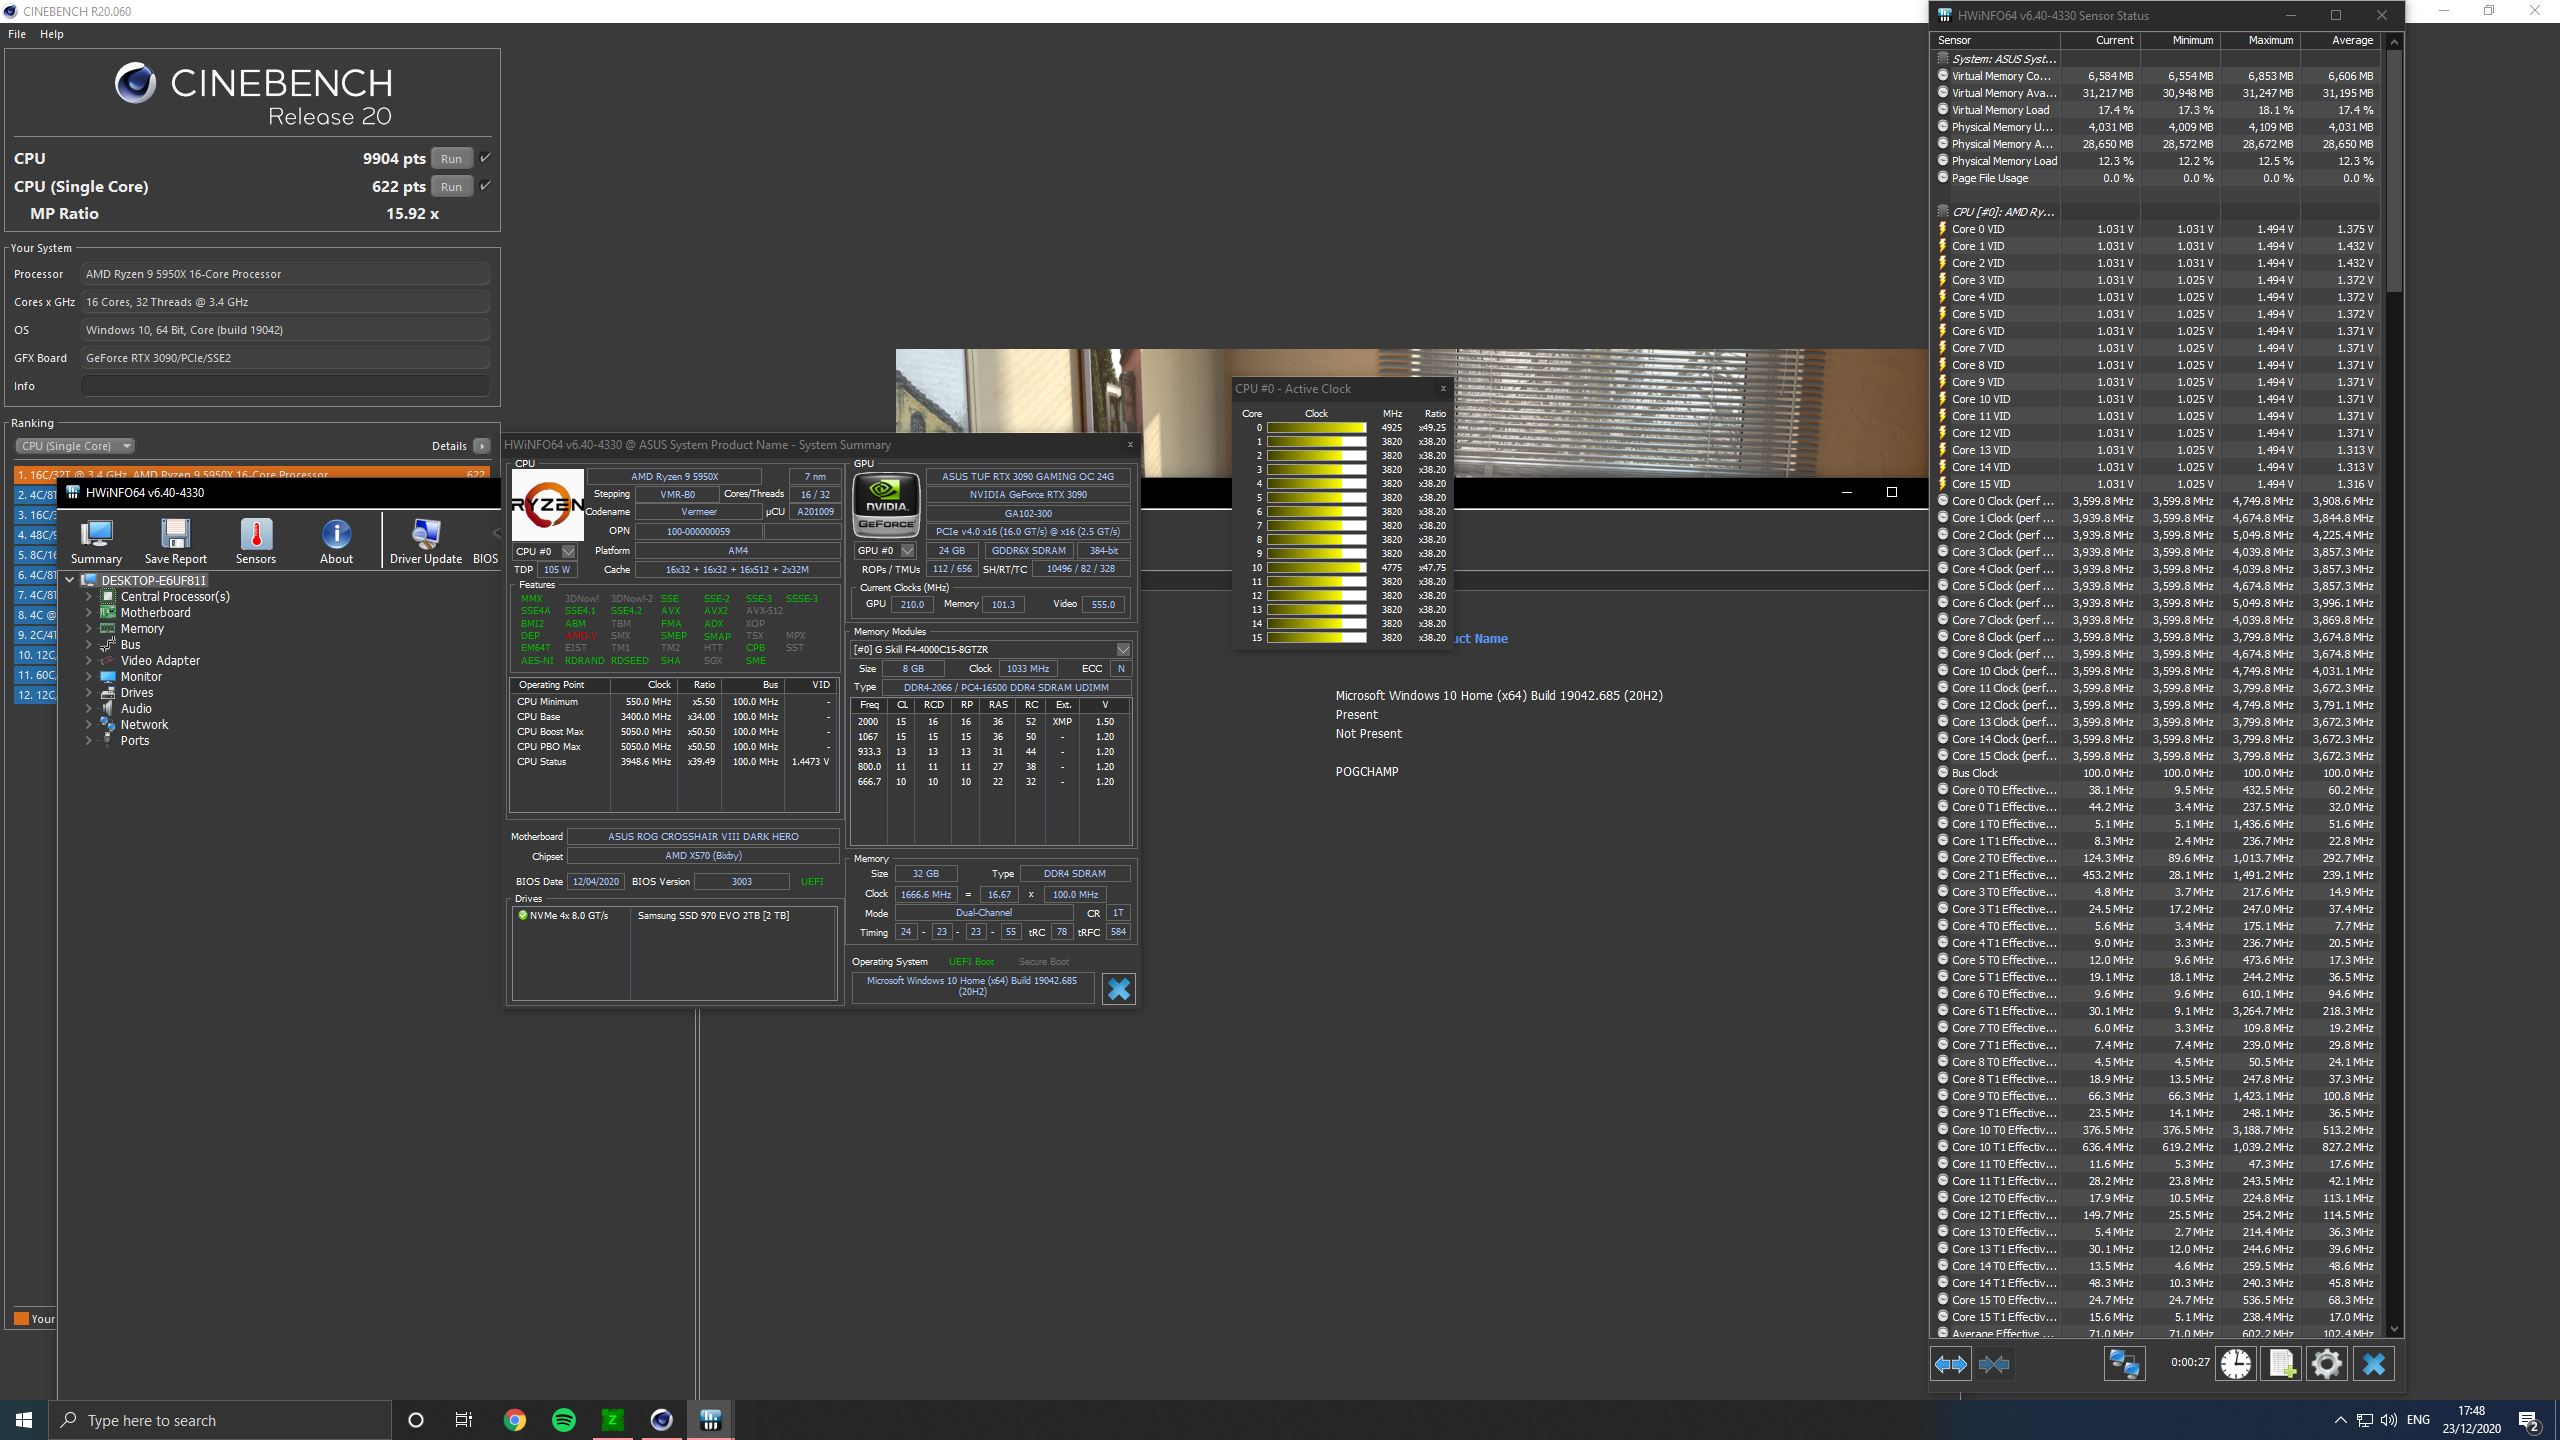Expand the Motherboard tree node

click(x=89, y=613)
